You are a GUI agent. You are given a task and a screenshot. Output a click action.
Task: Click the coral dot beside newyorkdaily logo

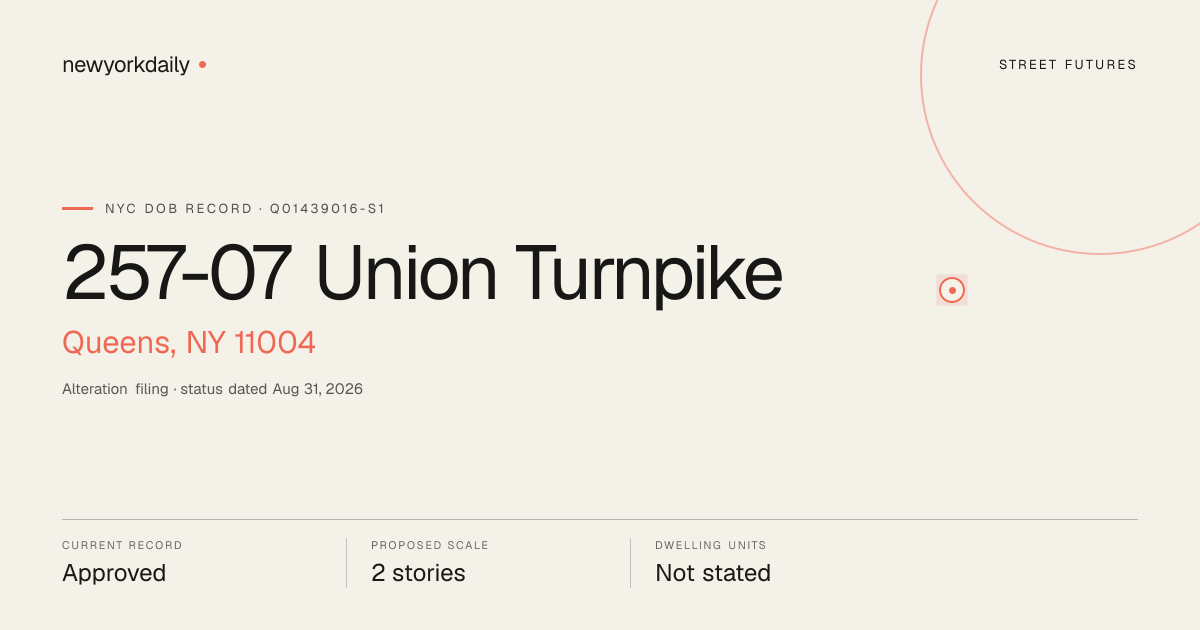[x=202, y=64]
